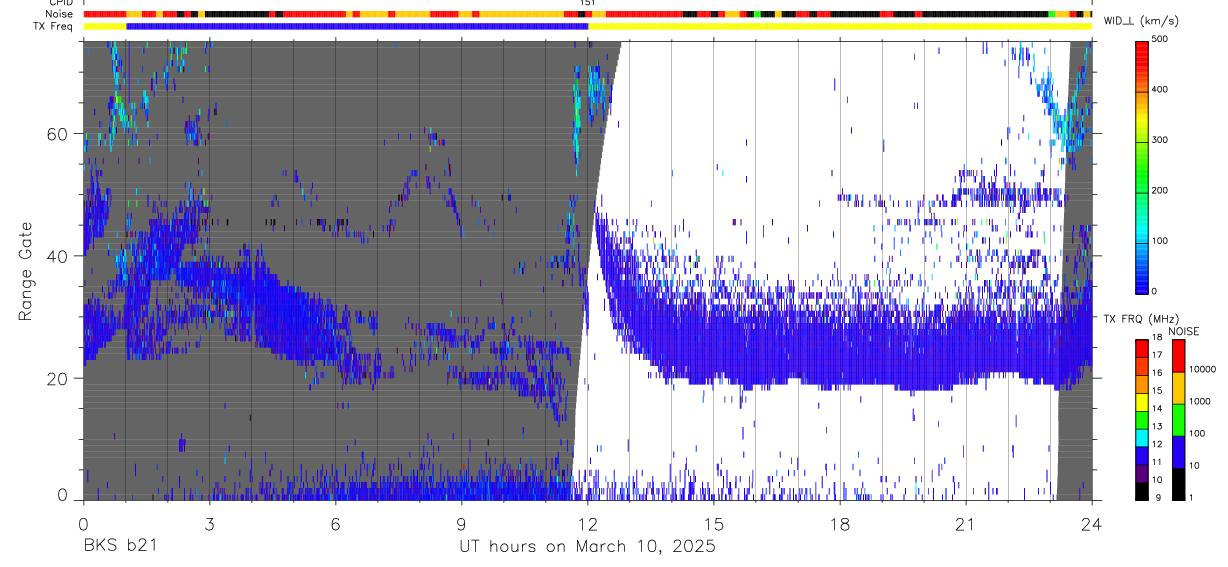Screen dimensions: 1228x567
Task: Click the '24' tick on UT hours axis
Action: coord(1092,523)
